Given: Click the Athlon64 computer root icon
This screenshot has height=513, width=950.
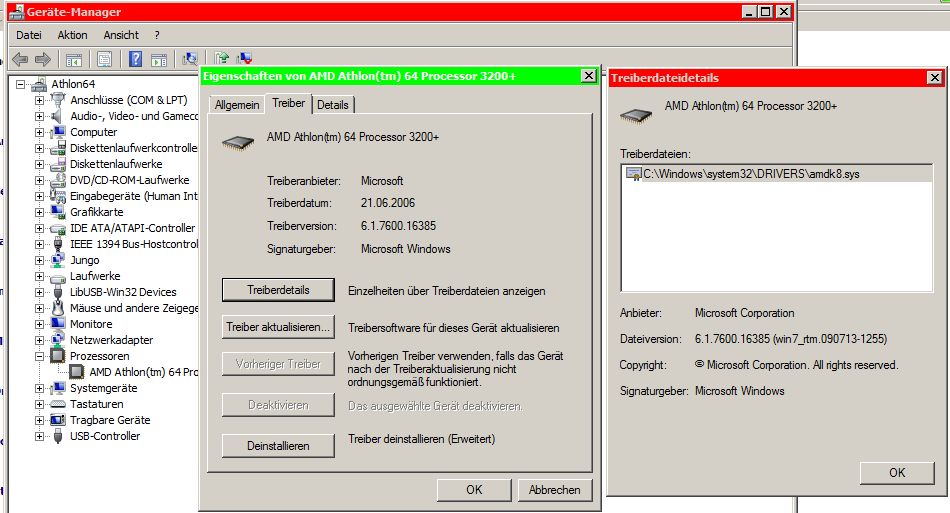Looking at the screenshot, I should (x=39, y=84).
